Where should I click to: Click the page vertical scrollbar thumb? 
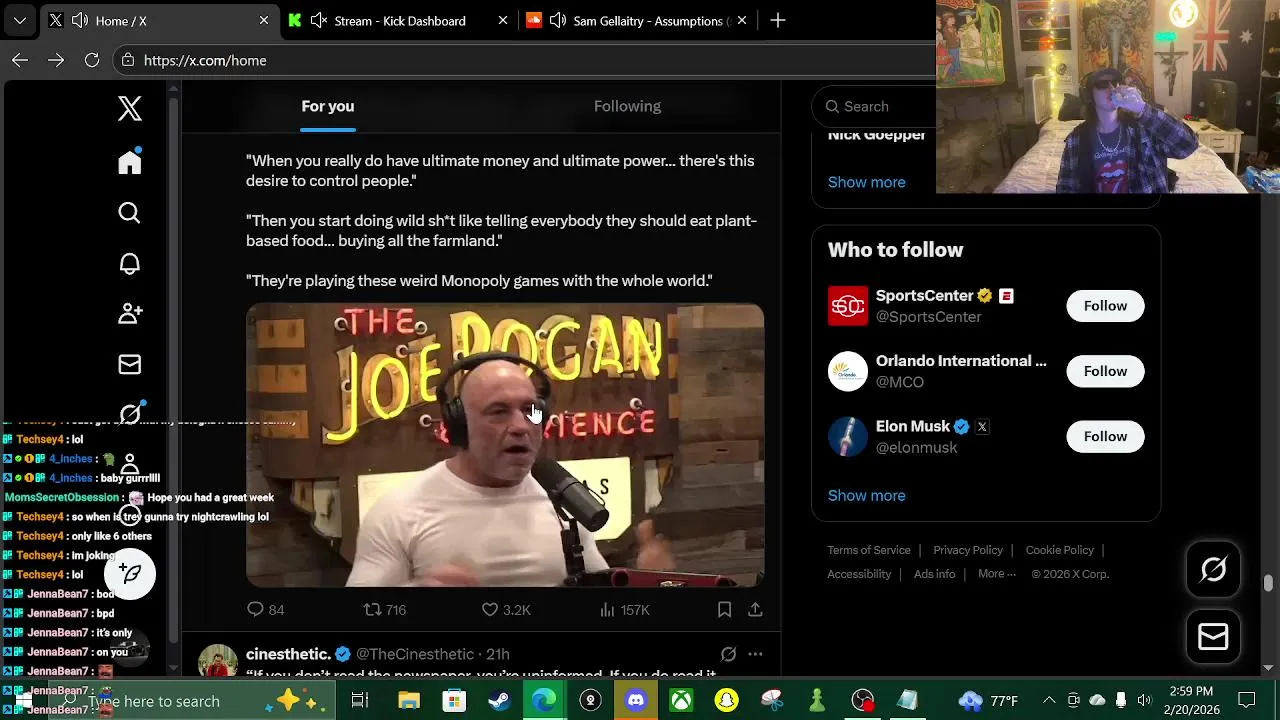click(1268, 583)
